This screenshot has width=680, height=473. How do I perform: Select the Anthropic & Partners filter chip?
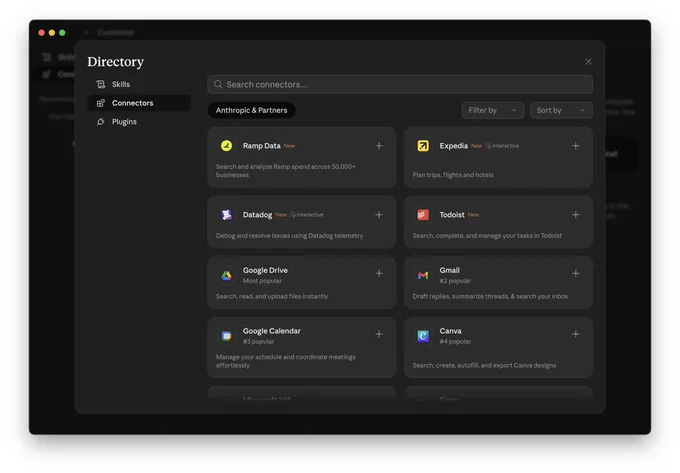pos(252,110)
